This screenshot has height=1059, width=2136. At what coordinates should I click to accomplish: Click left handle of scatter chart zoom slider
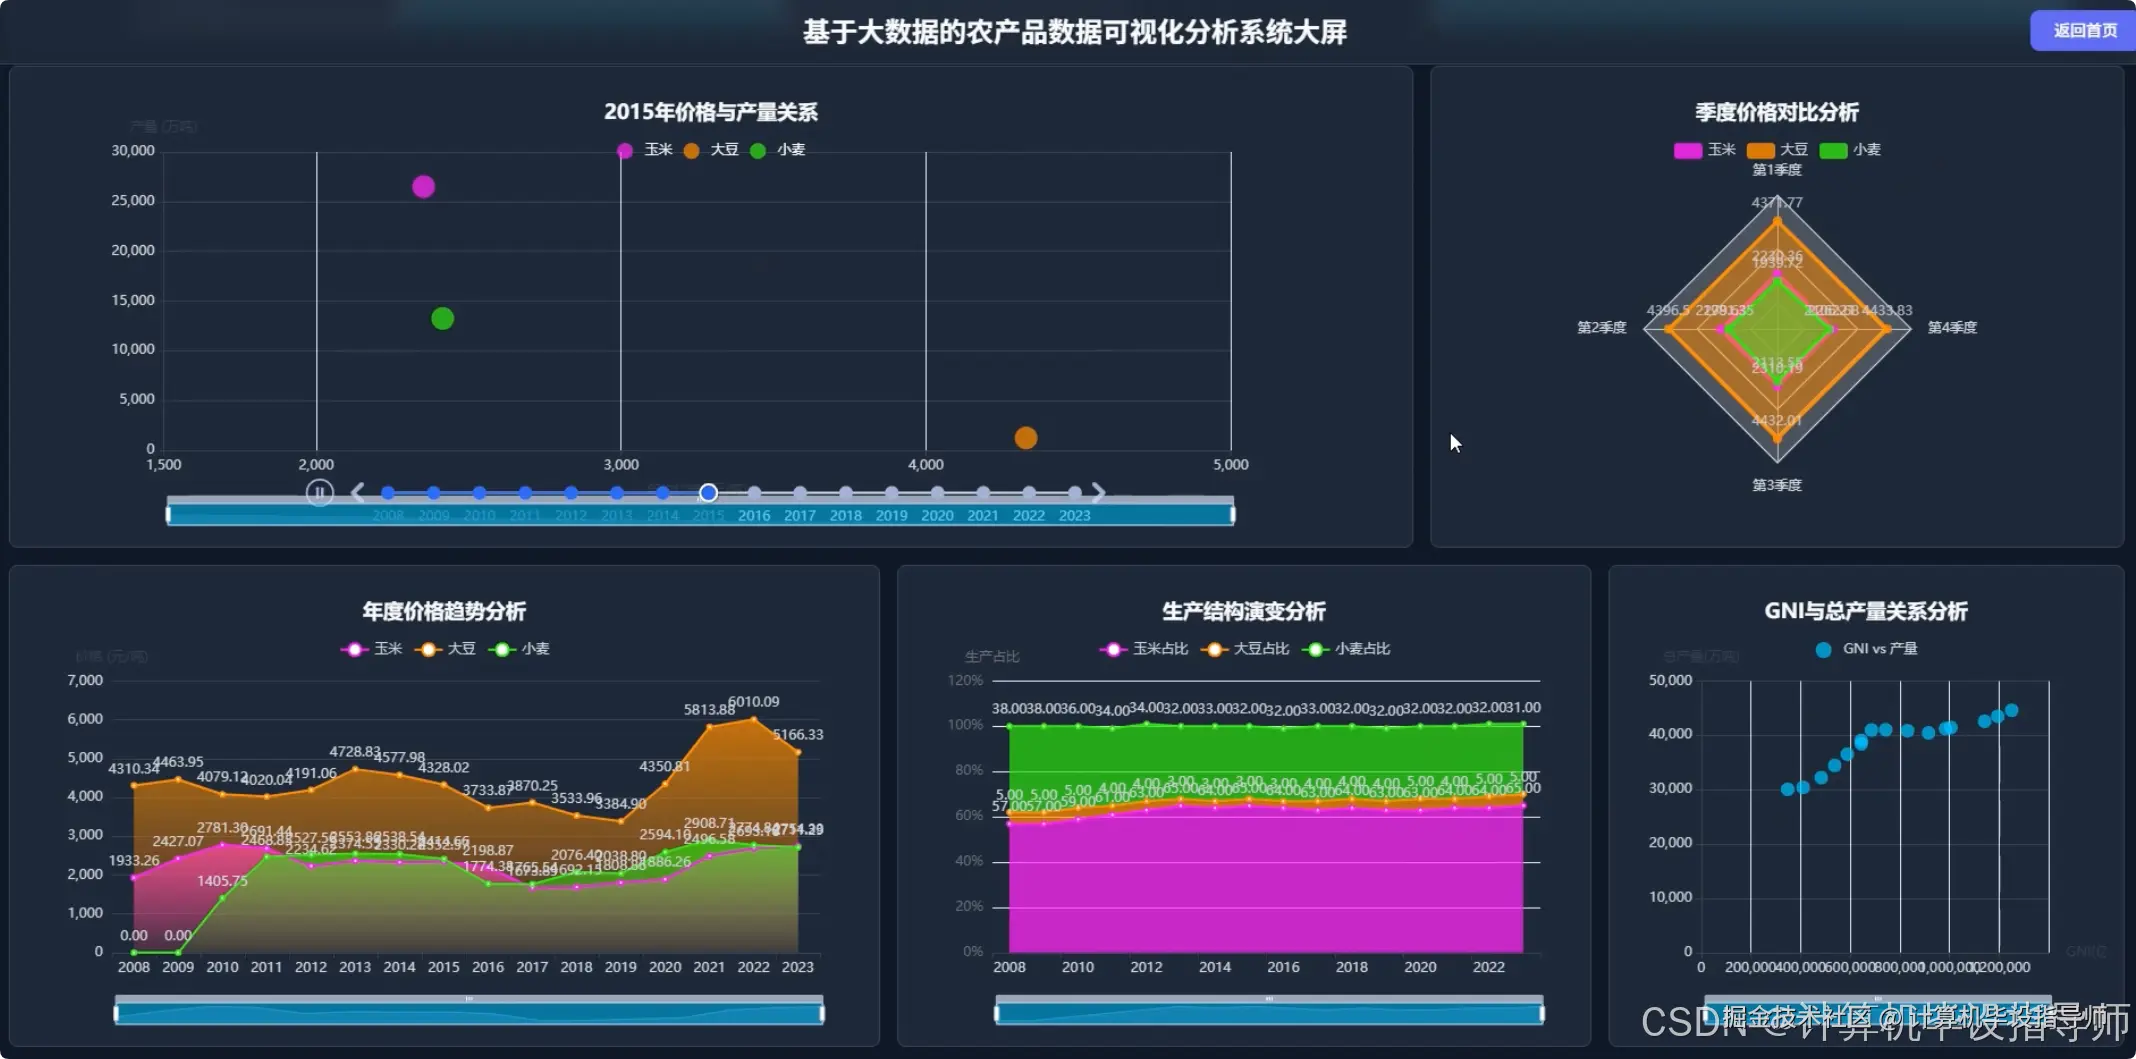(168, 515)
